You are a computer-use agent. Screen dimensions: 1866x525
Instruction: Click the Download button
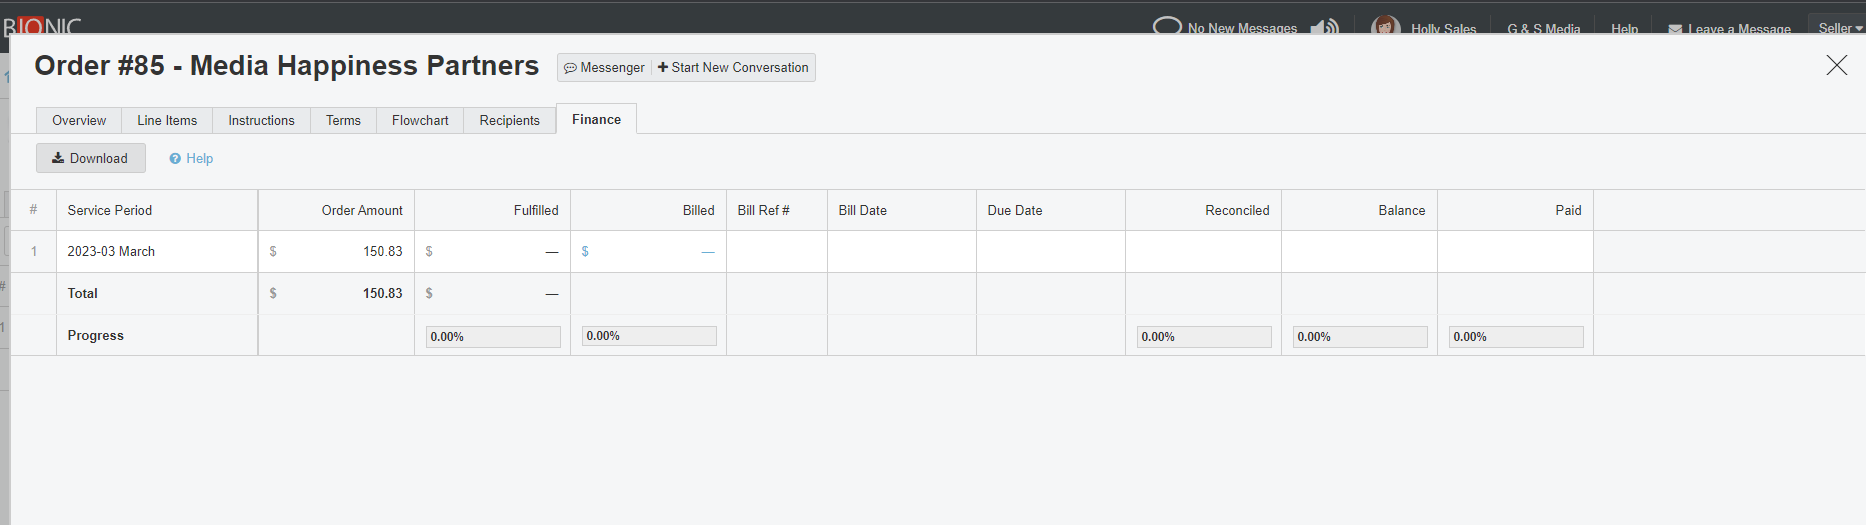click(91, 158)
